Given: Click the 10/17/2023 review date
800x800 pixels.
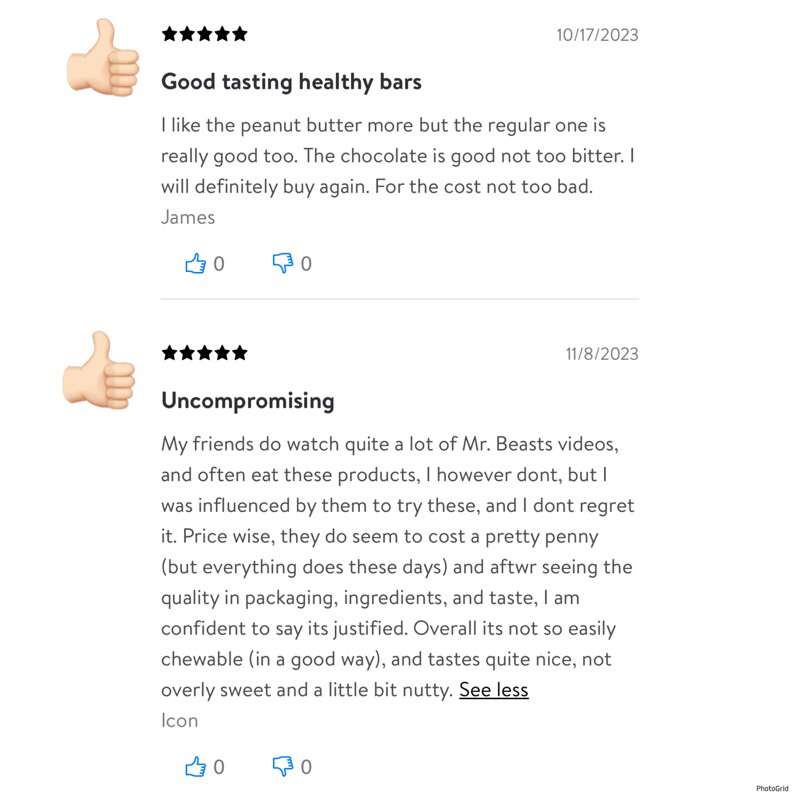Looking at the screenshot, I should coord(597,35).
